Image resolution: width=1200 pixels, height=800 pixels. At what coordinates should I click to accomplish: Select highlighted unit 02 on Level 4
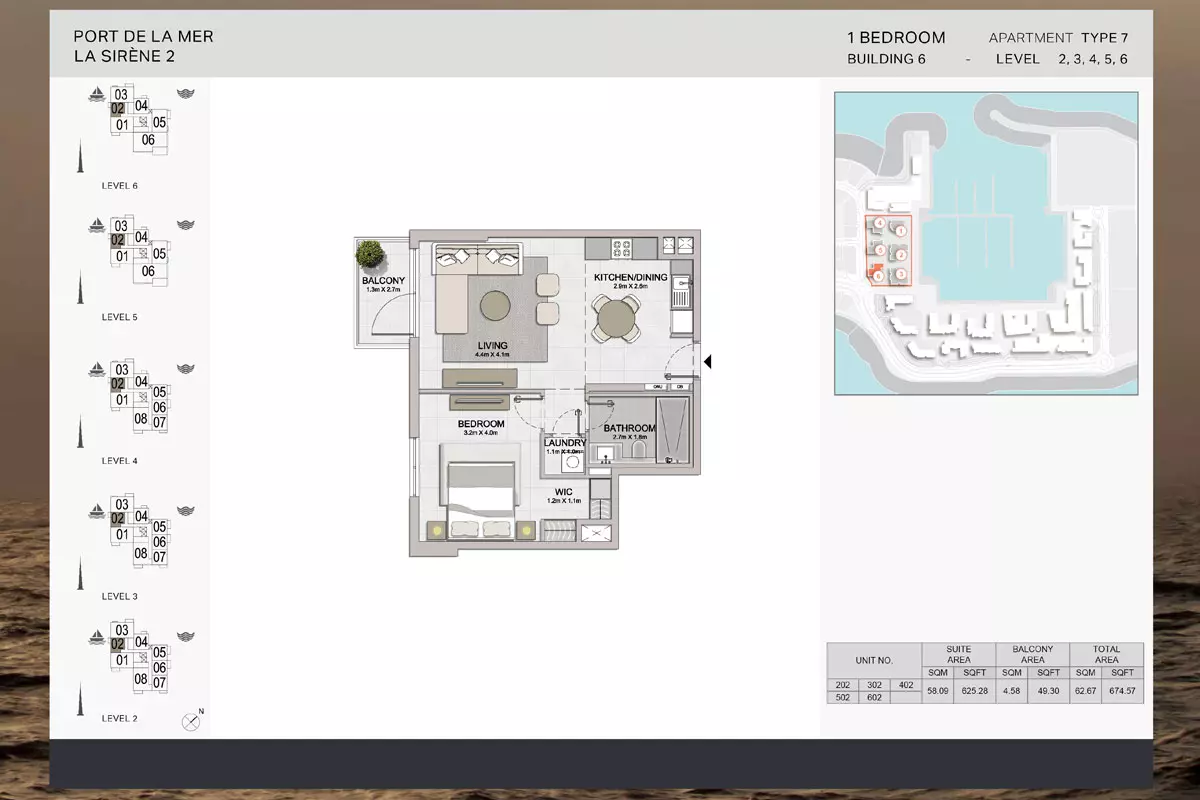pos(118,384)
